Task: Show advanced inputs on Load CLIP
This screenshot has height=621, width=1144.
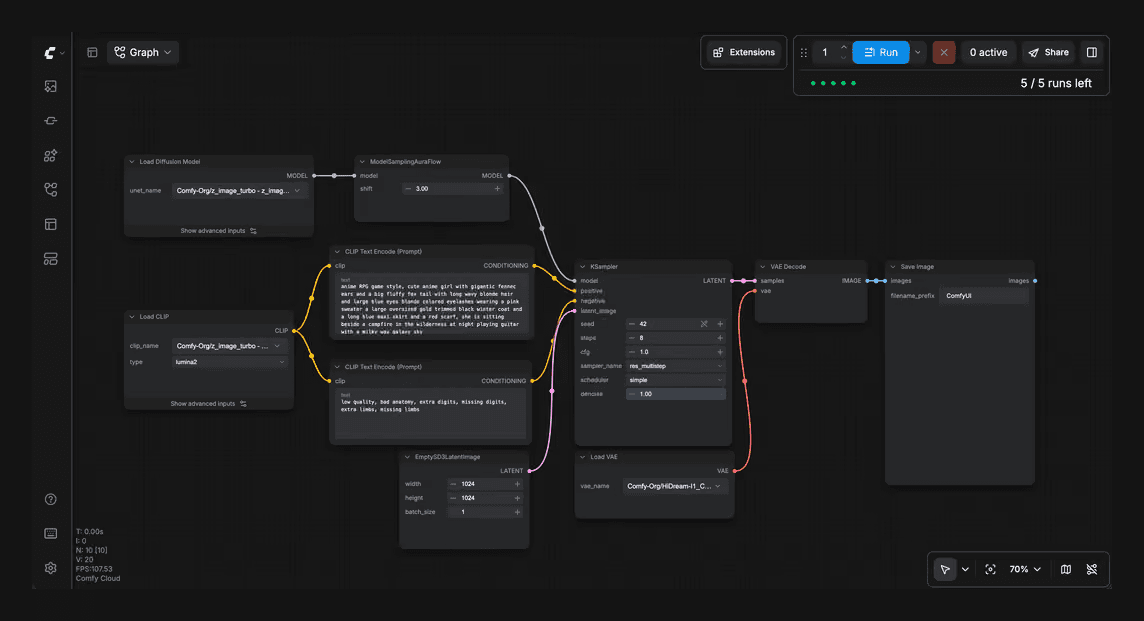Action: (208, 404)
